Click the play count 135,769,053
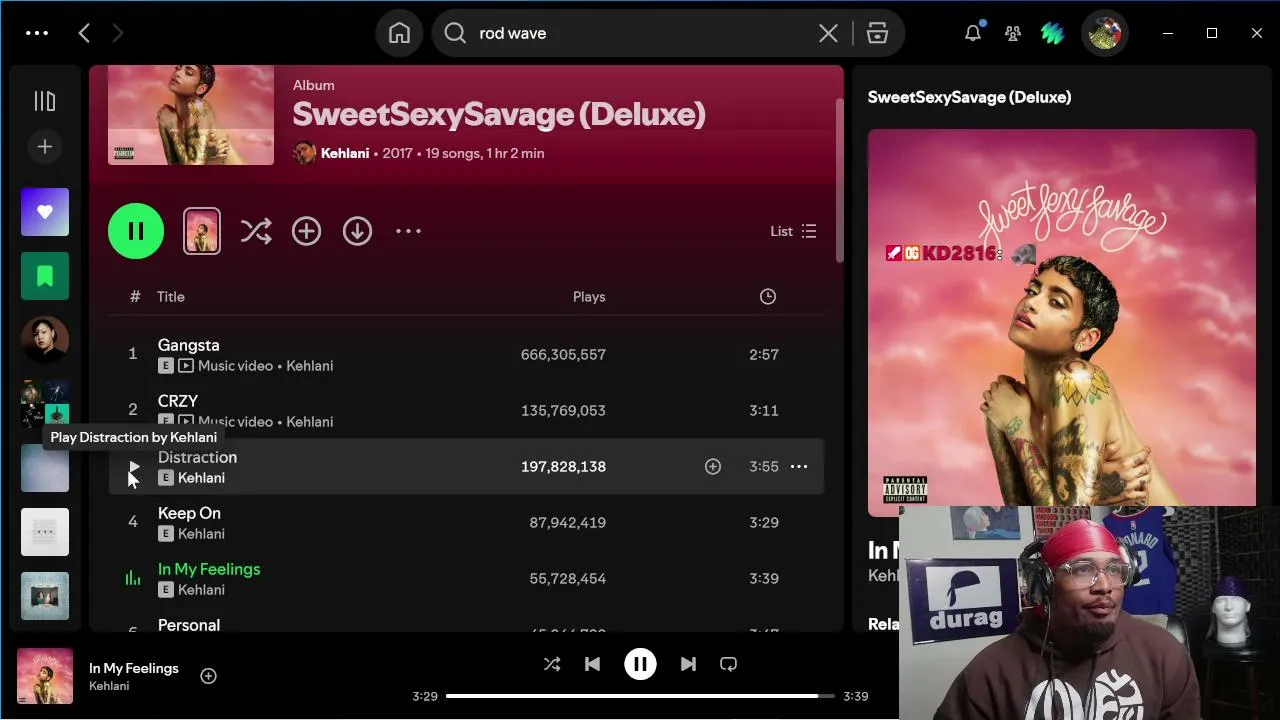The image size is (1280, 720). pos(563,410)
